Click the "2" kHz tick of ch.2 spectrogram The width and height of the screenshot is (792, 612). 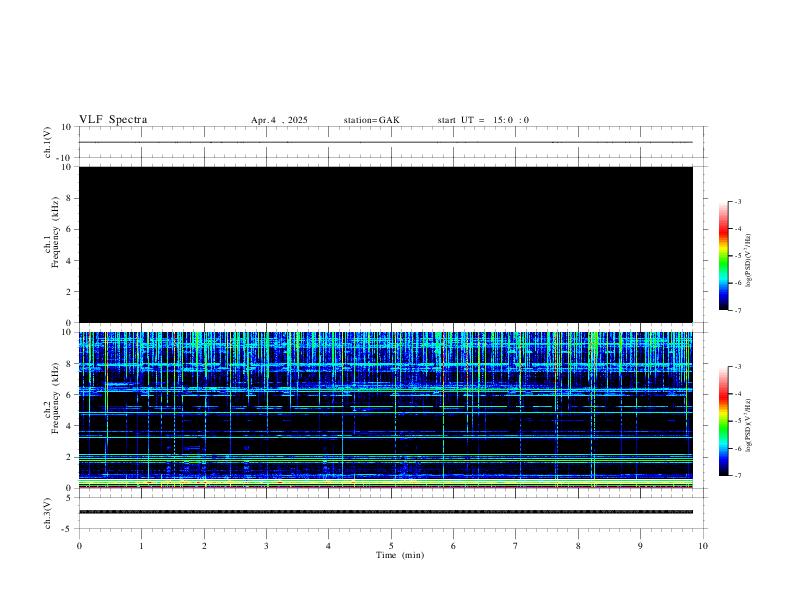pyautogui.click(x=70, y=457)
